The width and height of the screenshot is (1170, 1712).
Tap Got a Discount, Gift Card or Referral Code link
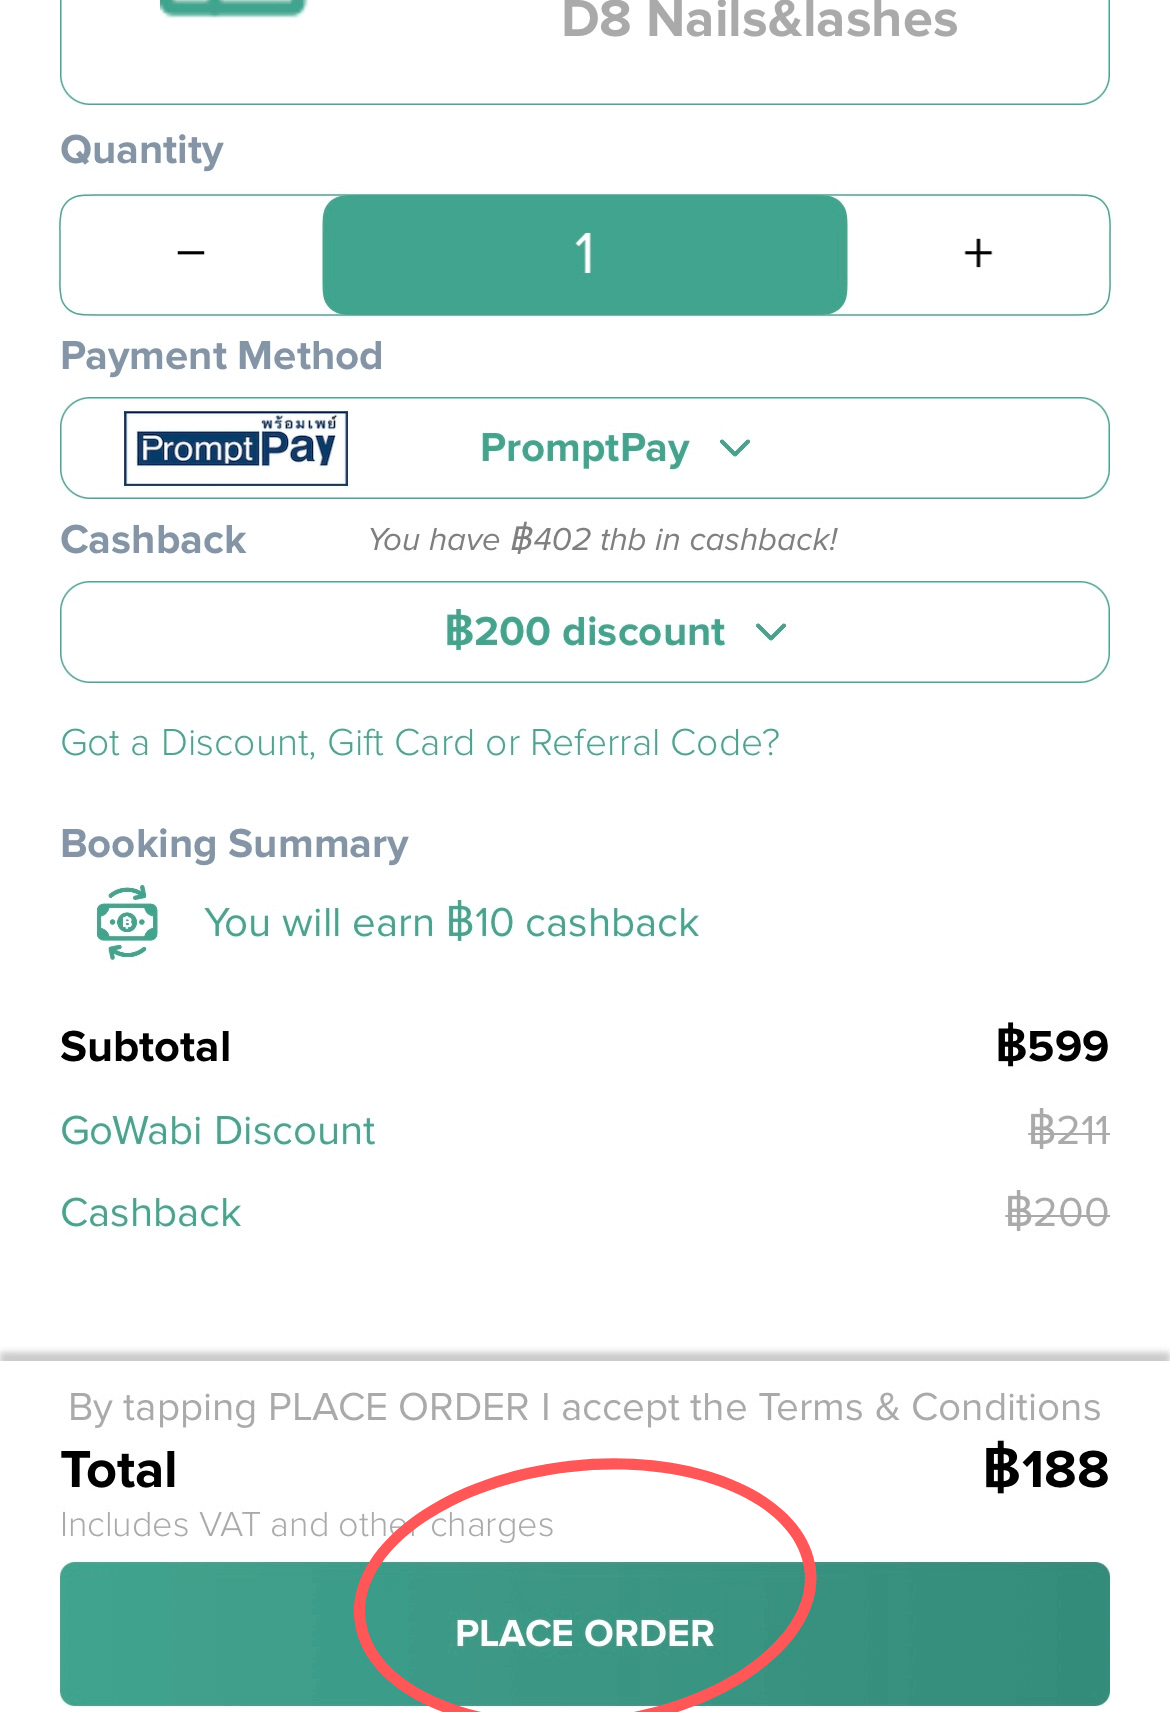click(420, 743)
